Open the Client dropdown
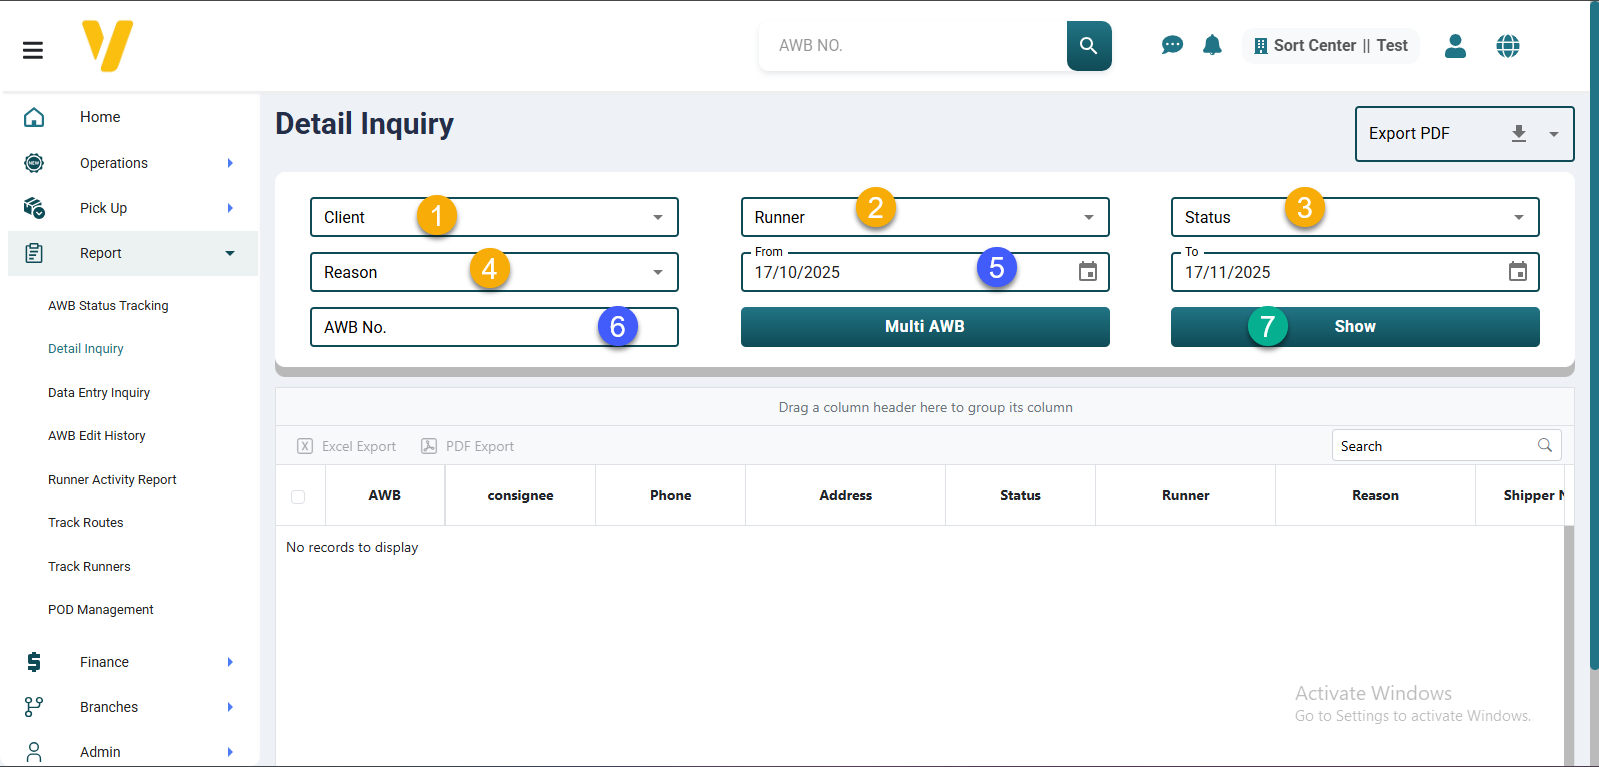Viewport: 1599px width, 767px height. pos(657,217)
